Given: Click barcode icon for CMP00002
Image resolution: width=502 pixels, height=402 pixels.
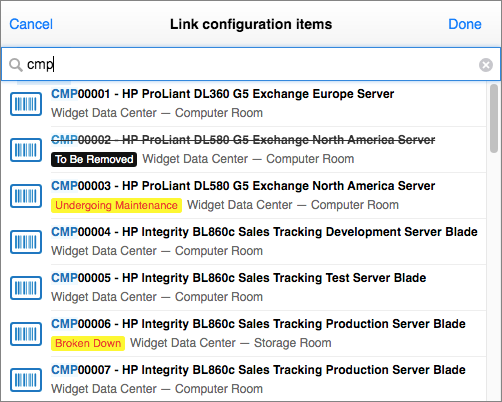Looking at the screenshot, I should (26, 150).
